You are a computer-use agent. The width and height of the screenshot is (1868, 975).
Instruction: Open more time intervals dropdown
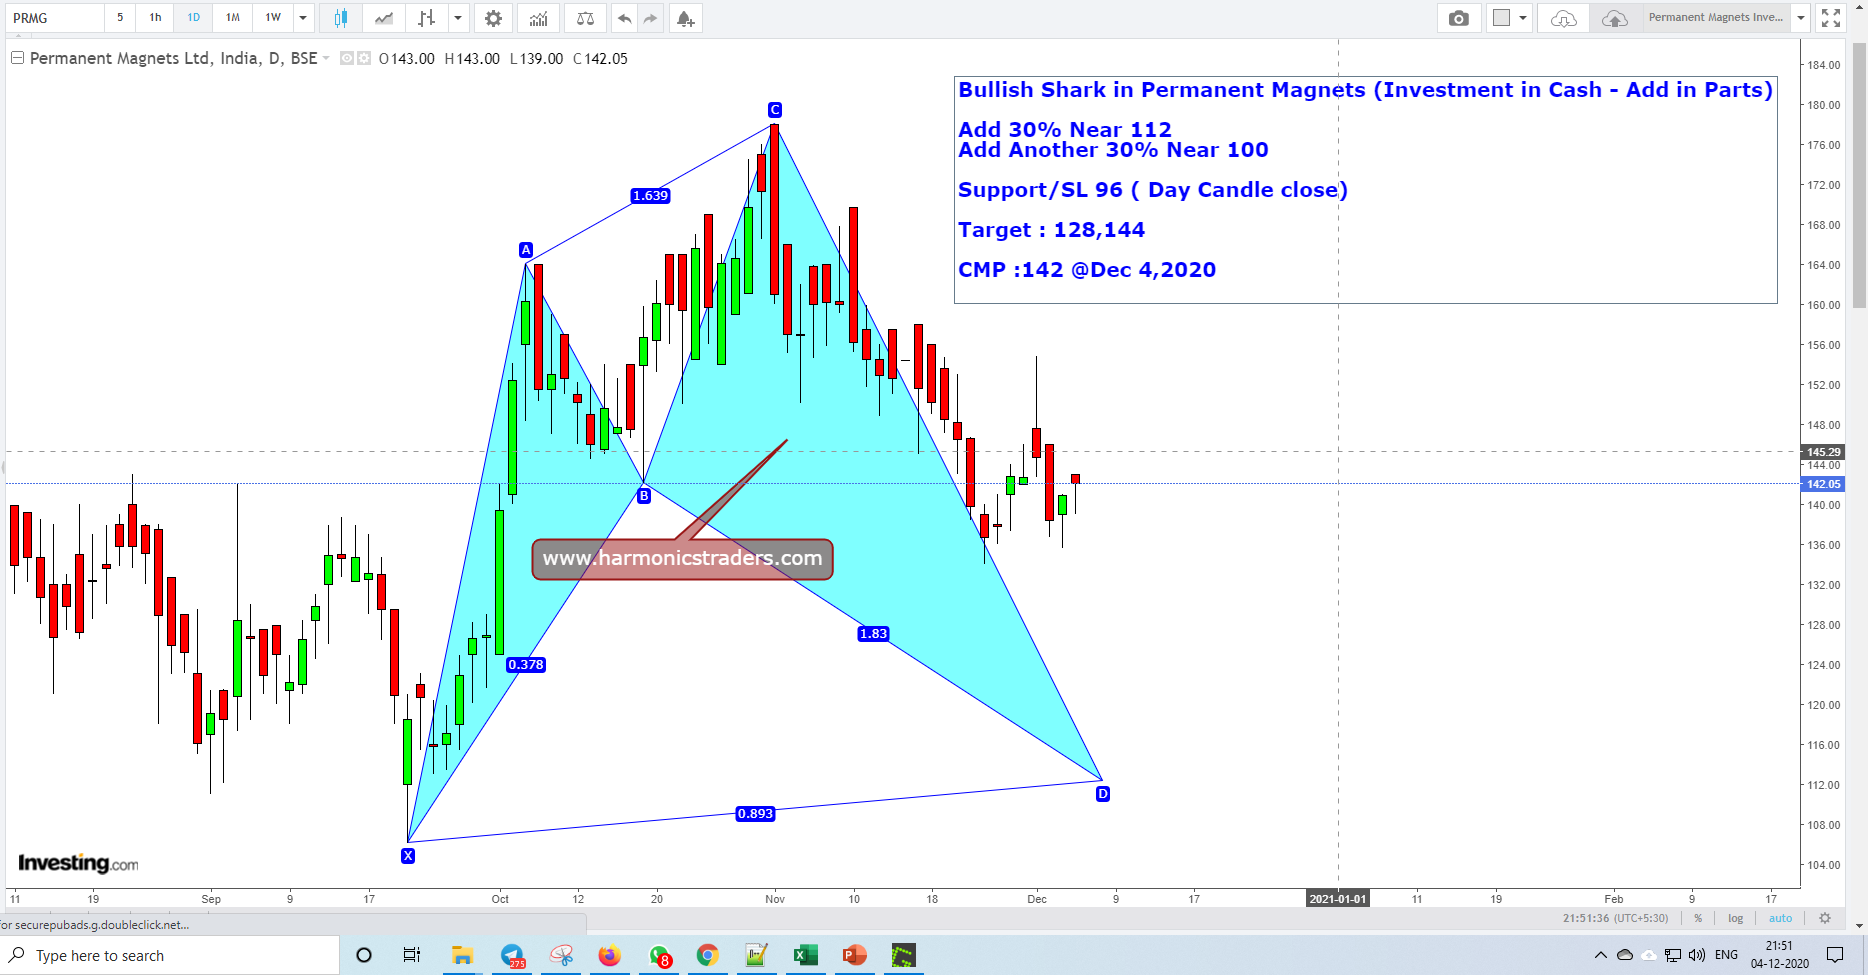[303, 18]
